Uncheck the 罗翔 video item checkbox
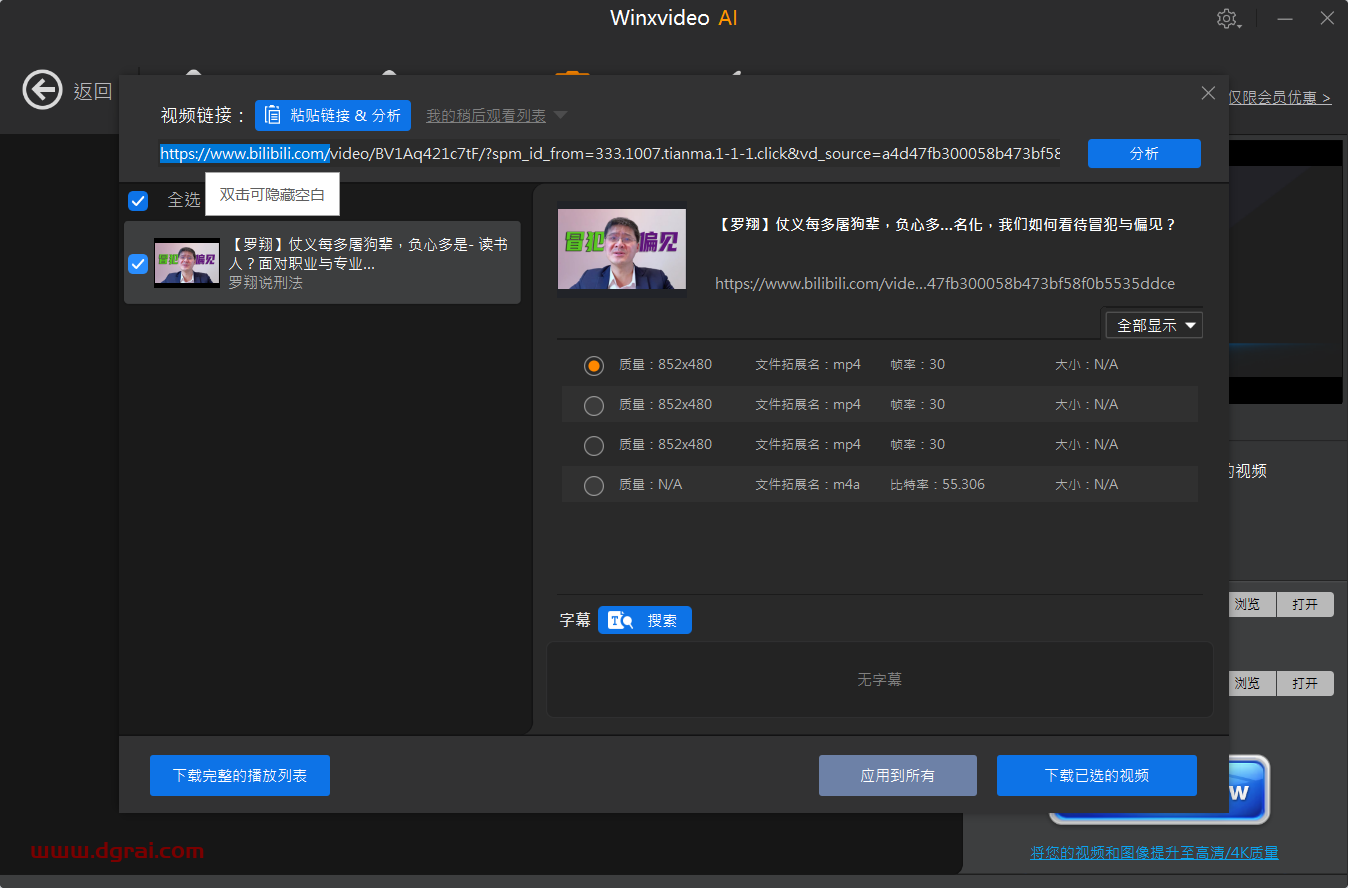 (138, 264)
